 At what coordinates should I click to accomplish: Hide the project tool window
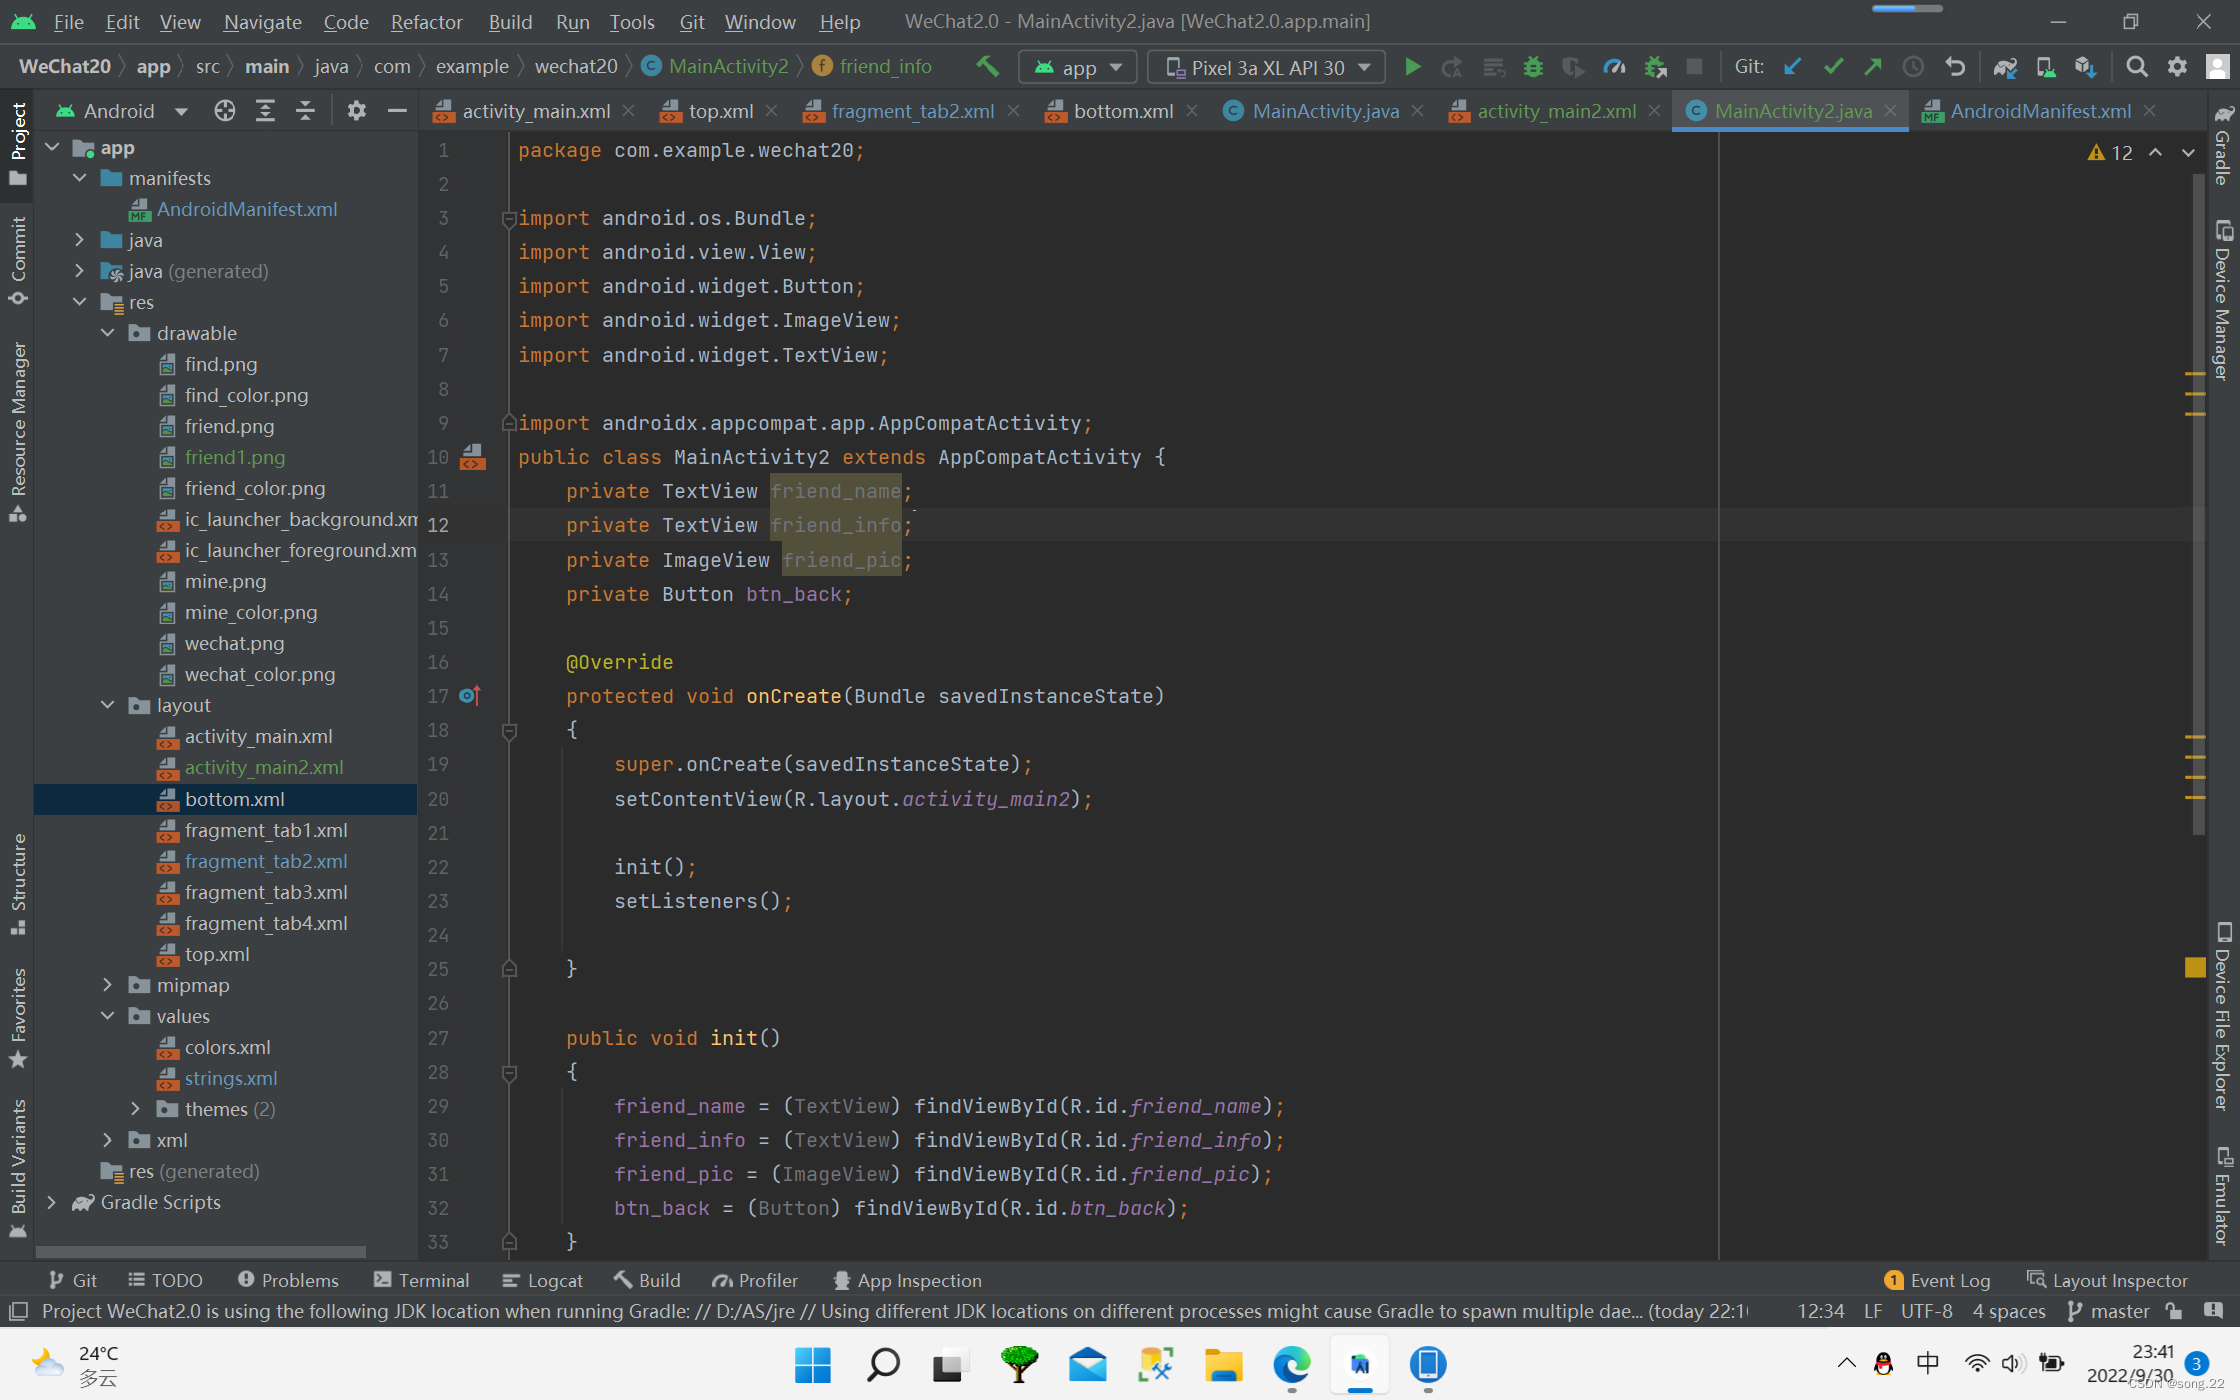click(397, 111)
